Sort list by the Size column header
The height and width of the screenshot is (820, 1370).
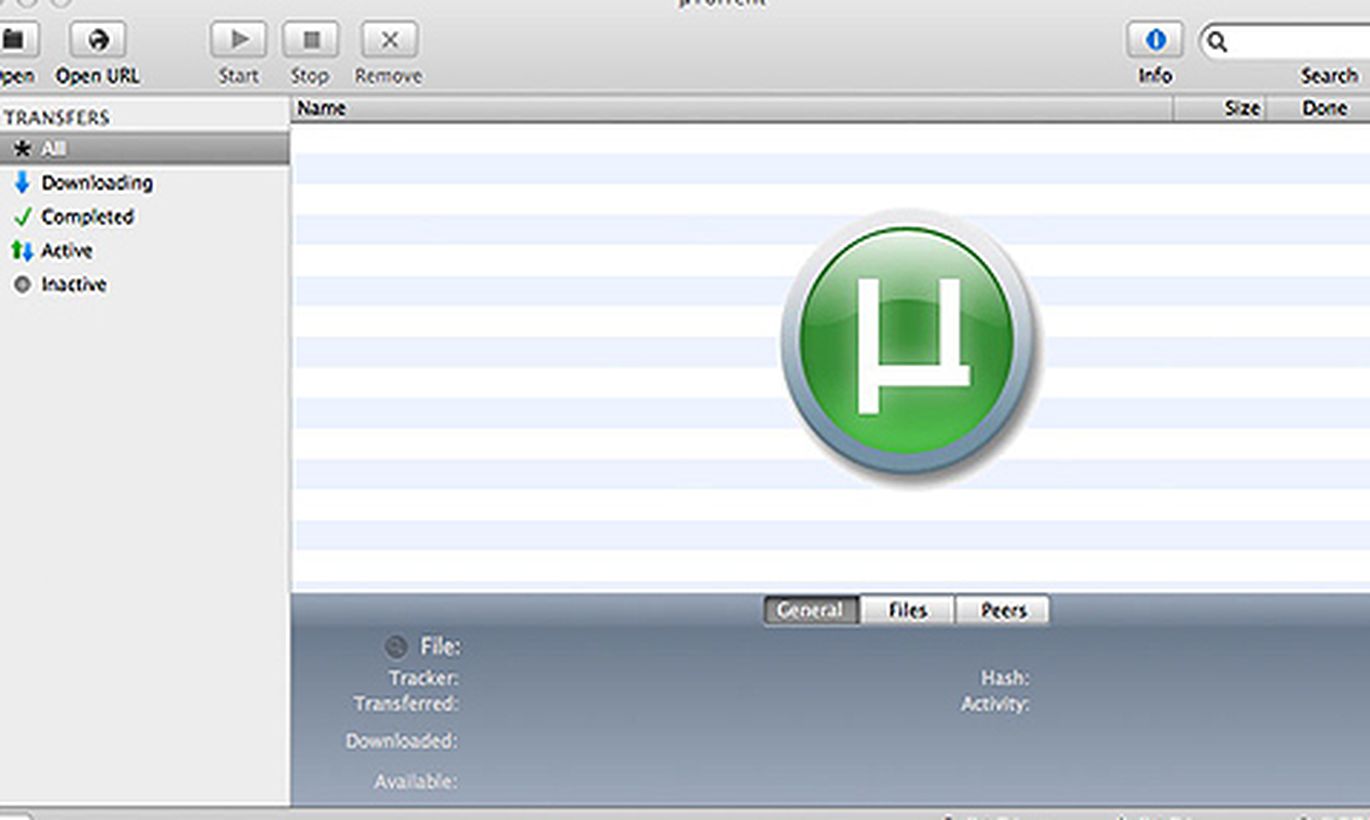coord(1220,108)
